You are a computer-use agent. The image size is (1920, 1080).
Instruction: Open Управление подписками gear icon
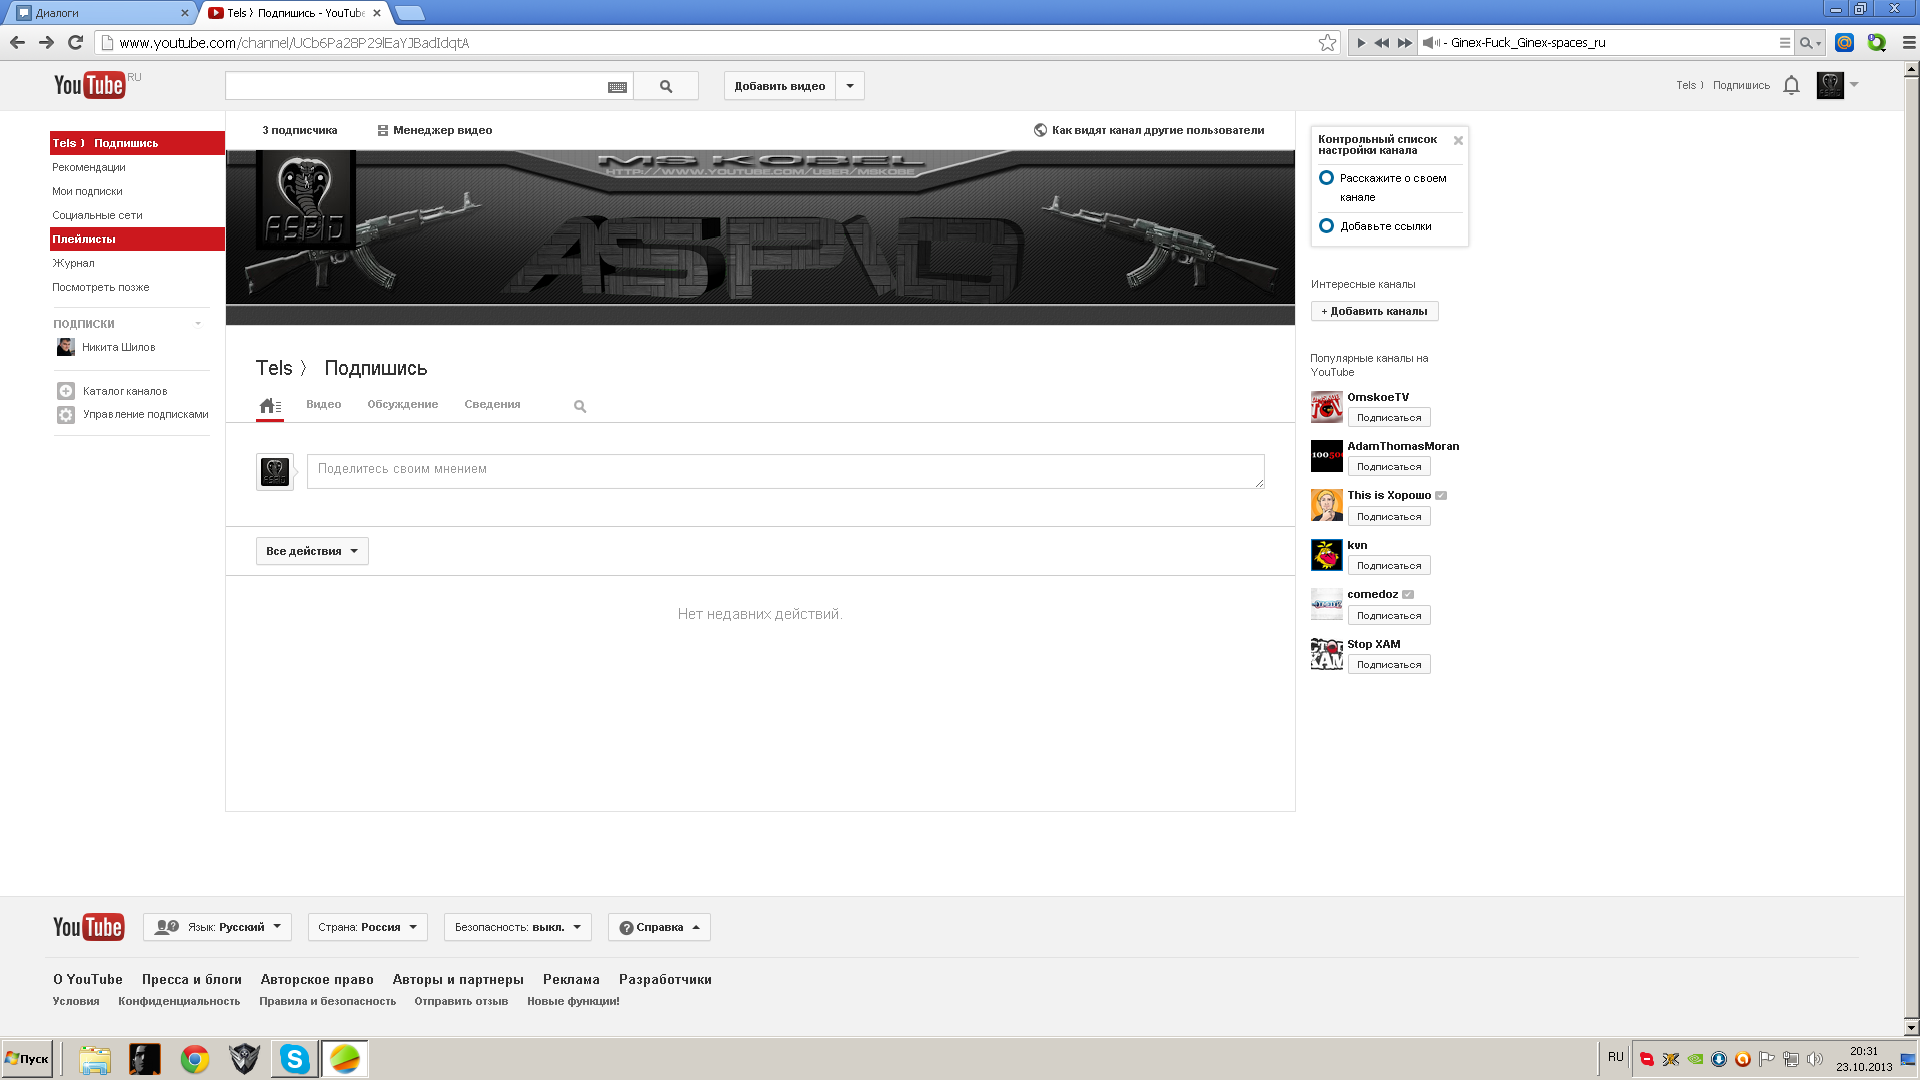pyautogui.click(x=66, y=414)
